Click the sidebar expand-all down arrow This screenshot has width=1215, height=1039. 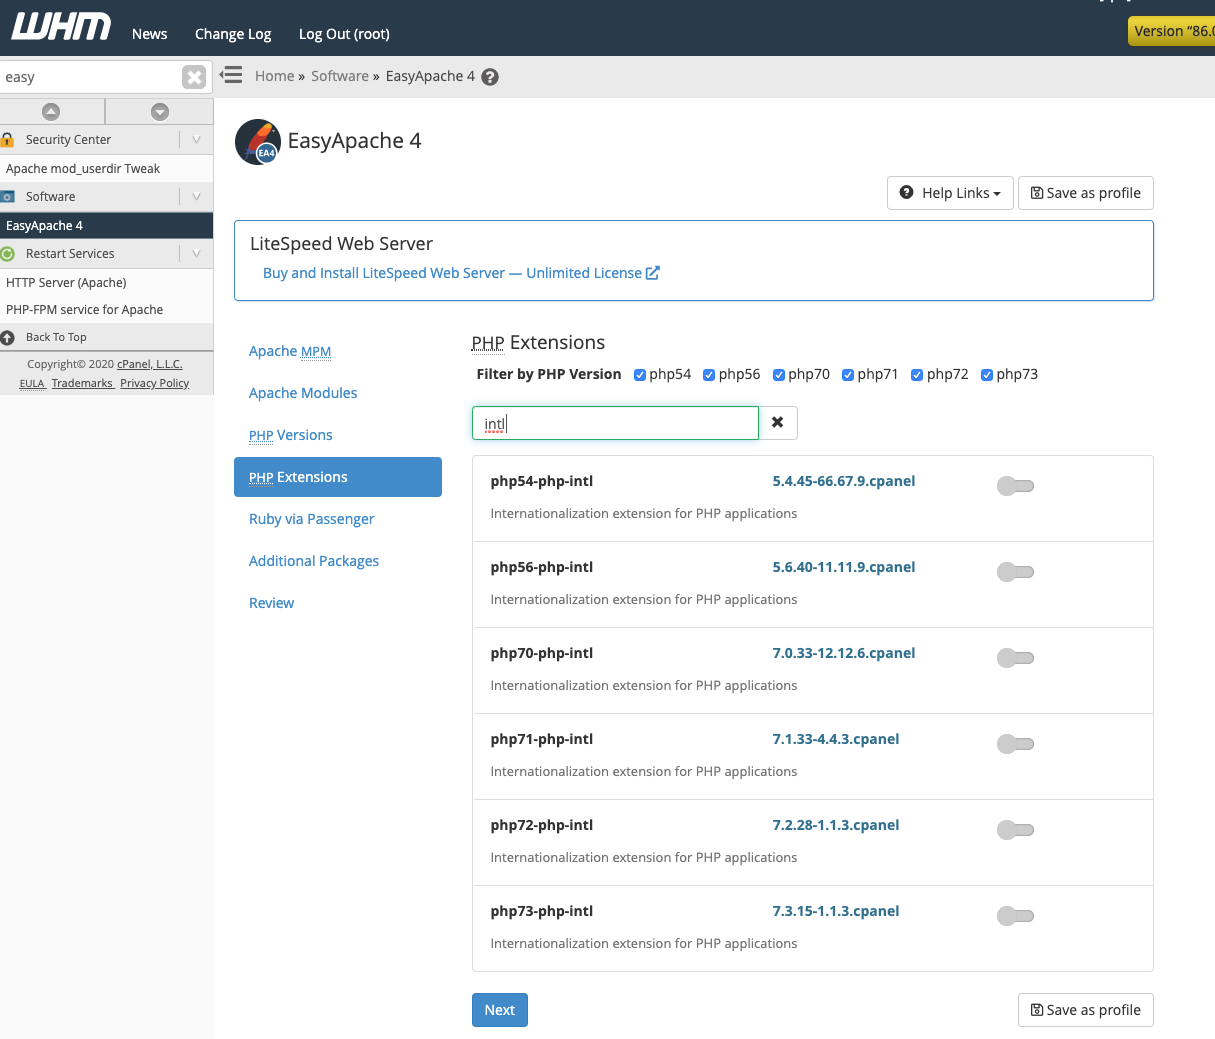[x=160, y=111]
